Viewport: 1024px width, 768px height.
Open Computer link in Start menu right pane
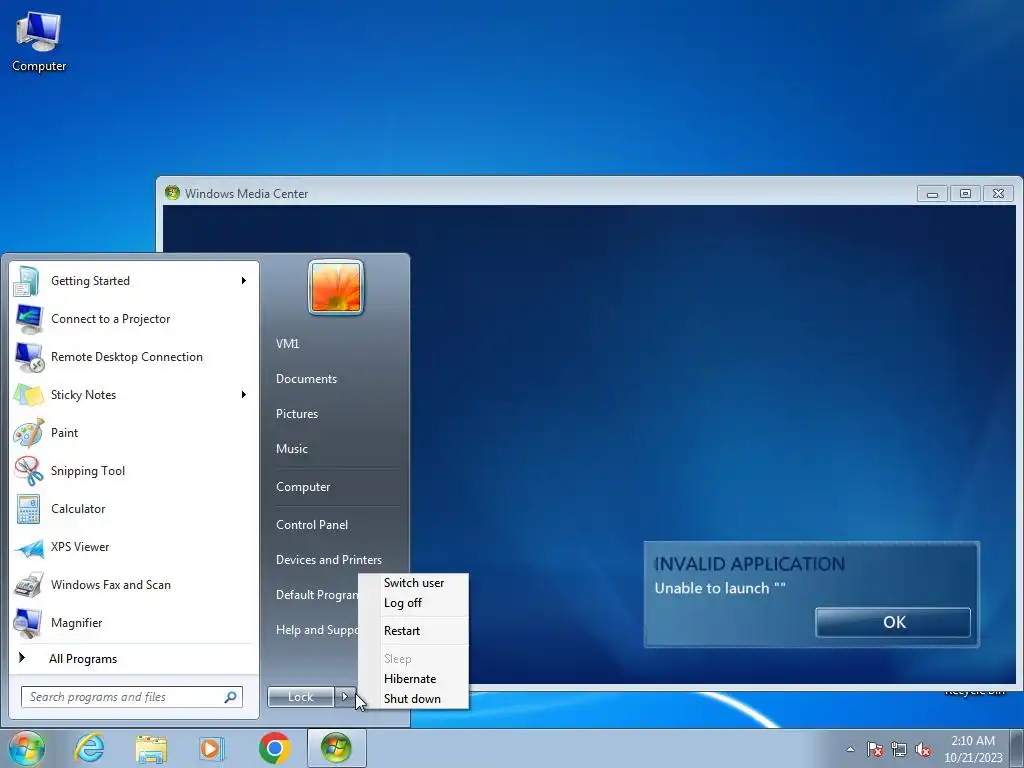click(x=303, y=487)
